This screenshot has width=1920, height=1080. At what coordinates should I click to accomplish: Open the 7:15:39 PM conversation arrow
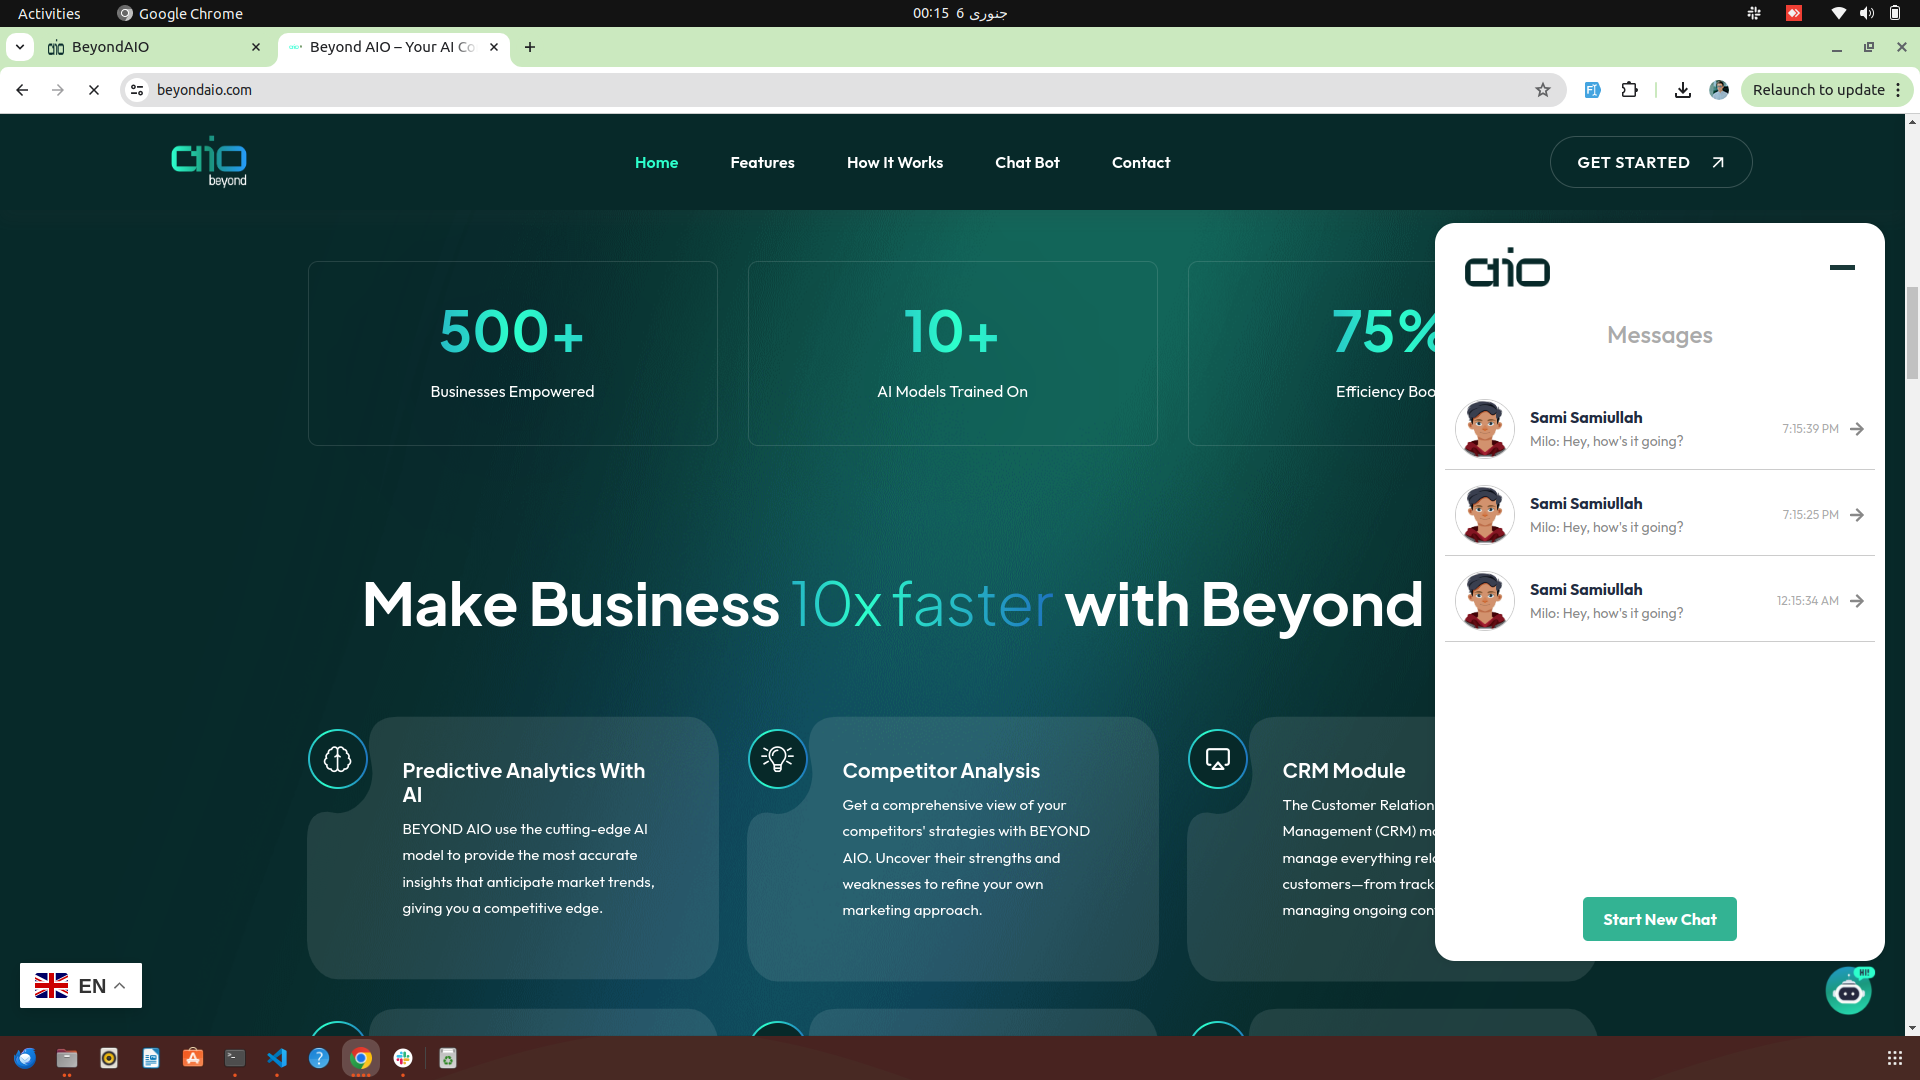tap(1857, 429)
